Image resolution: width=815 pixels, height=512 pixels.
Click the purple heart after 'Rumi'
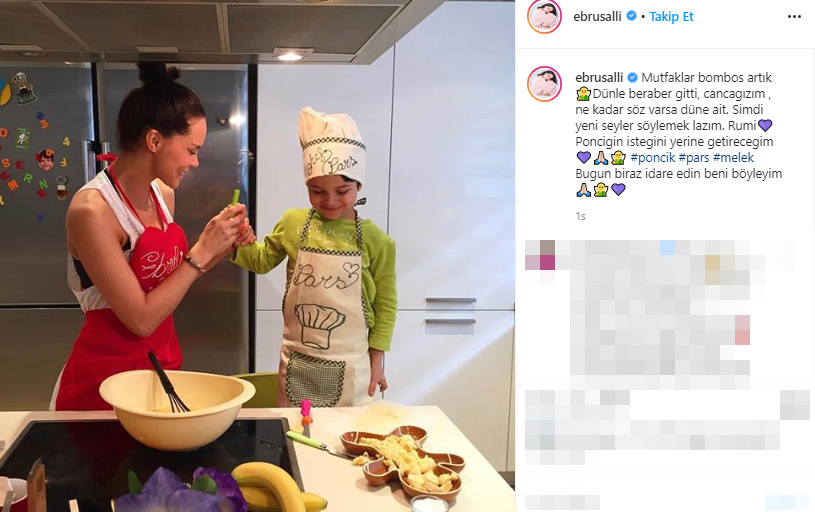765,125
